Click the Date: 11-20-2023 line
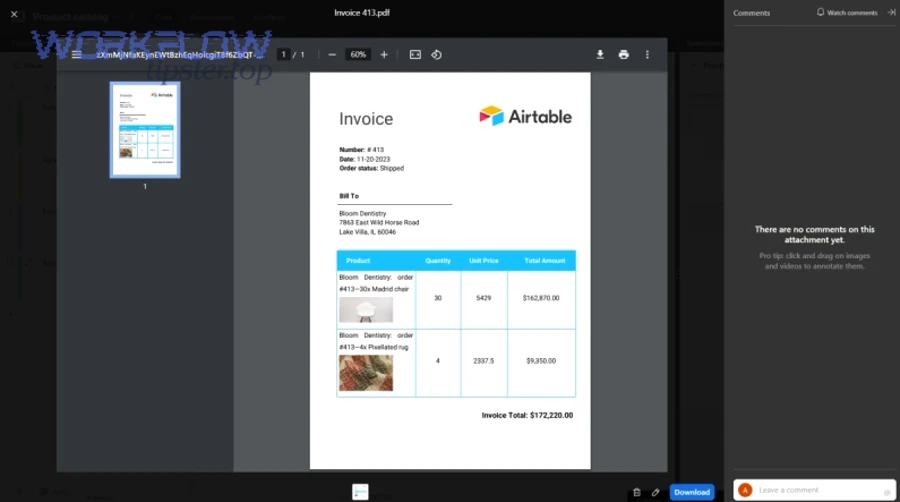900x502 pixels. pyautogui.click(x=364, y=159)
